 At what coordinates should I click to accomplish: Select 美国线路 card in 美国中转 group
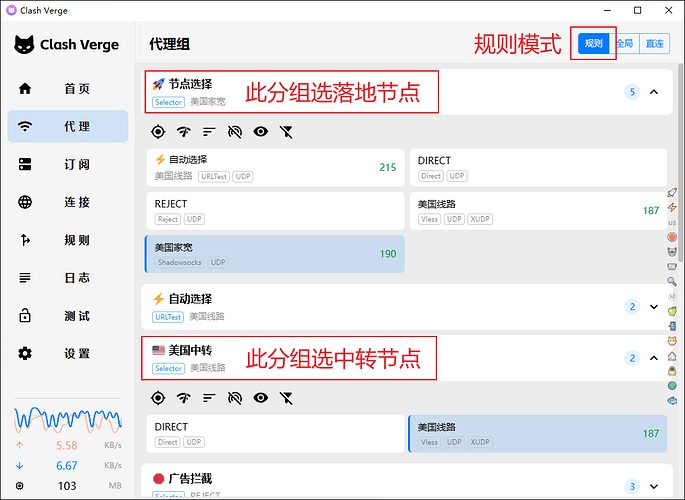point(538,434)
